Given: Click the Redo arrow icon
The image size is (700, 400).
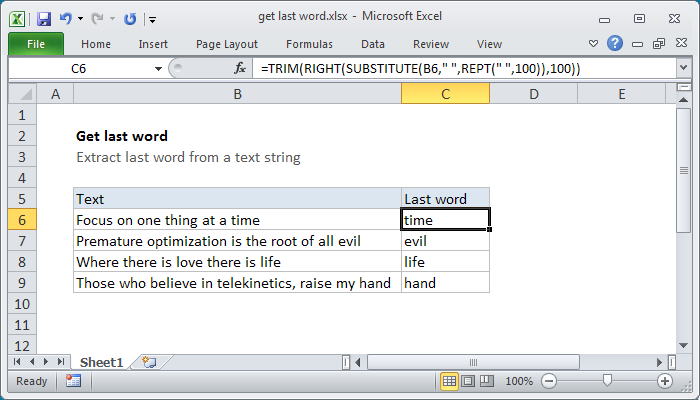Looking at the screenshot, I should coord(97,19).
